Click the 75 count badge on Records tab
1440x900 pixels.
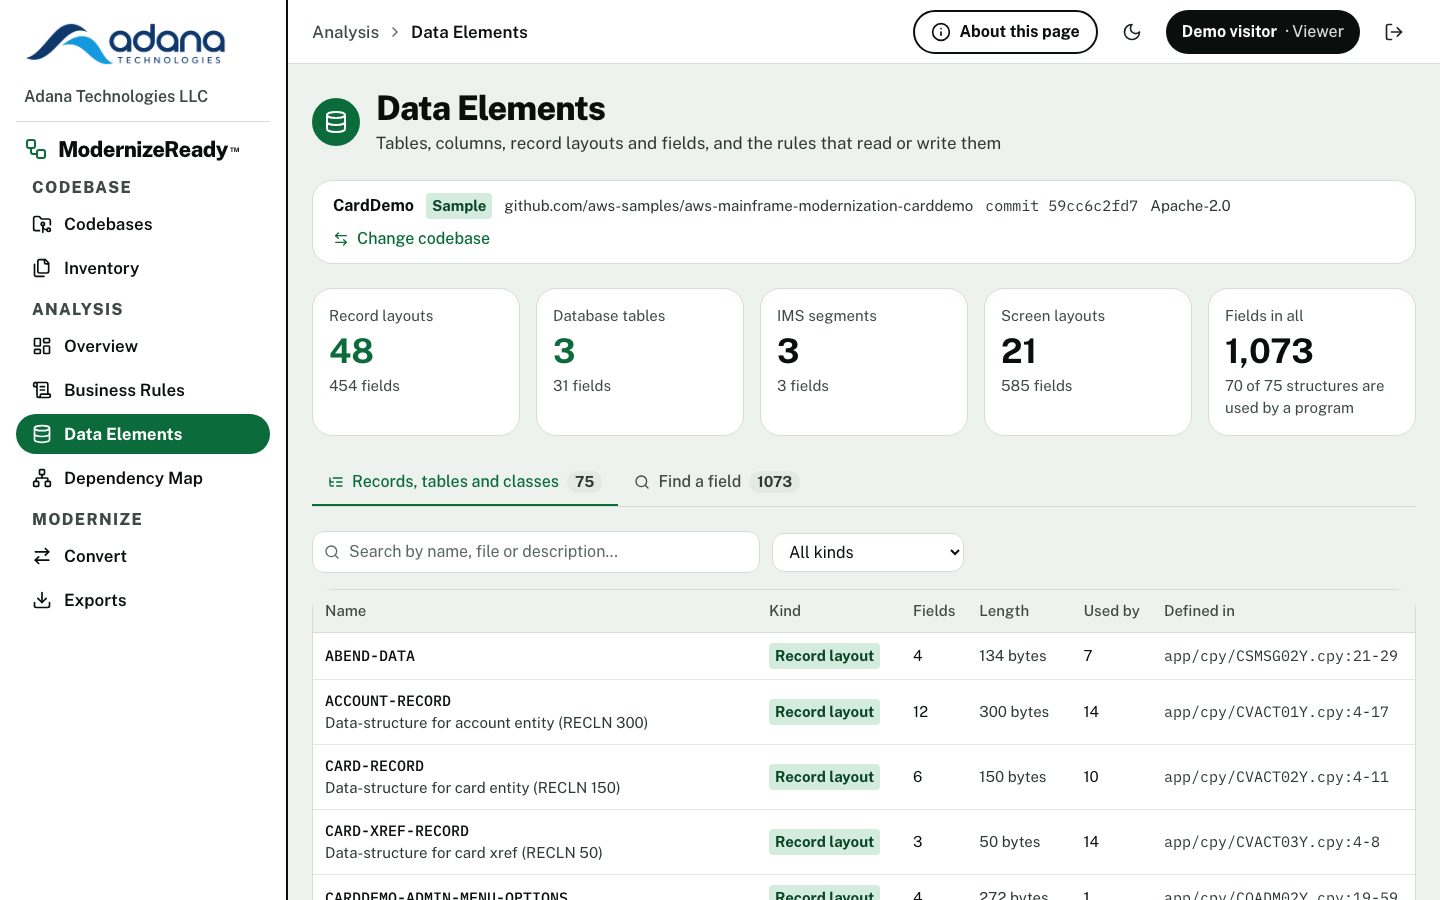click(x=585, y=482)
